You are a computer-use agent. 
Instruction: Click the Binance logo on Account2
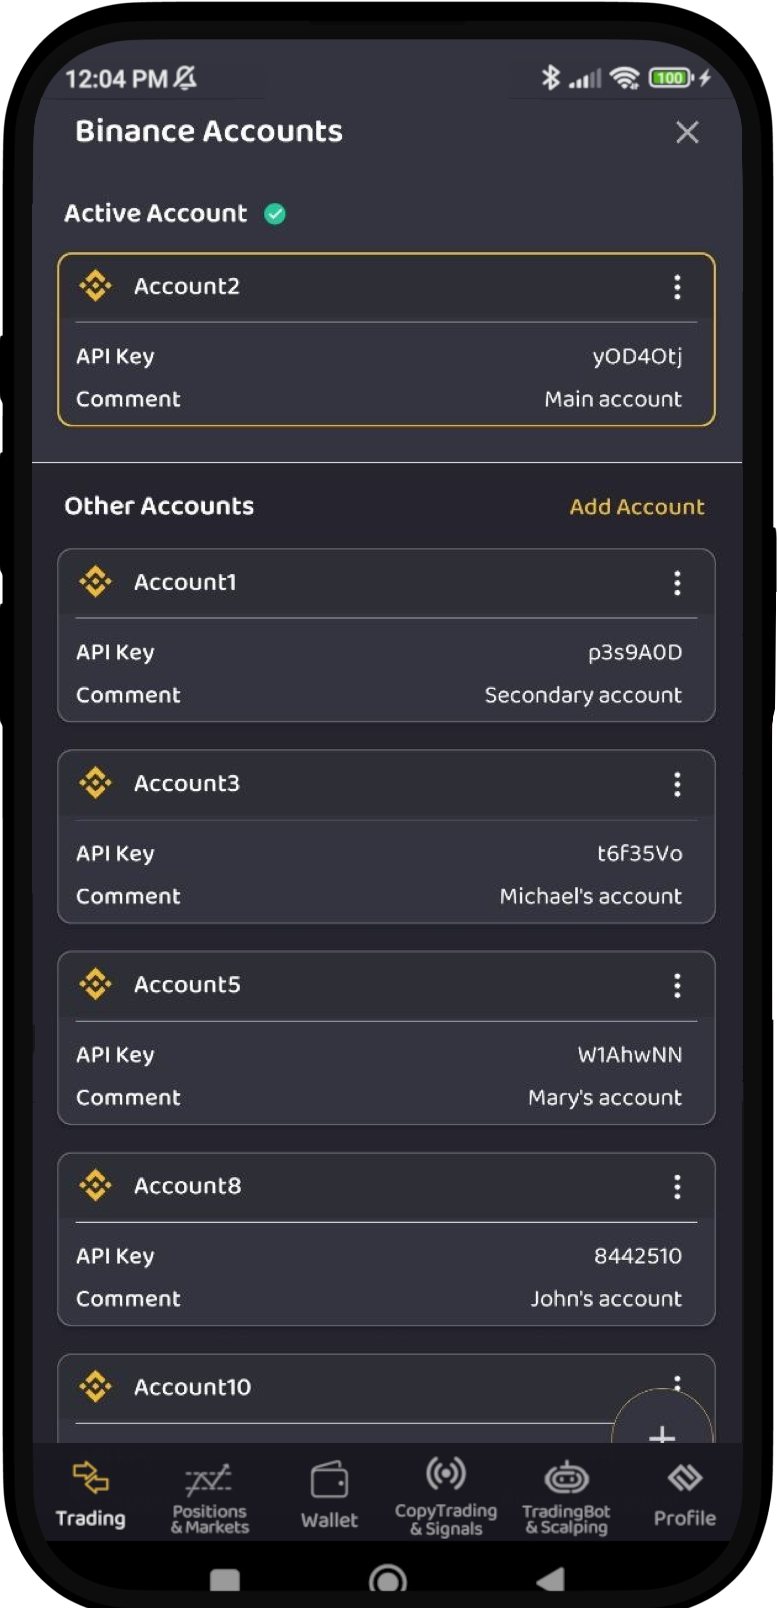96,286
